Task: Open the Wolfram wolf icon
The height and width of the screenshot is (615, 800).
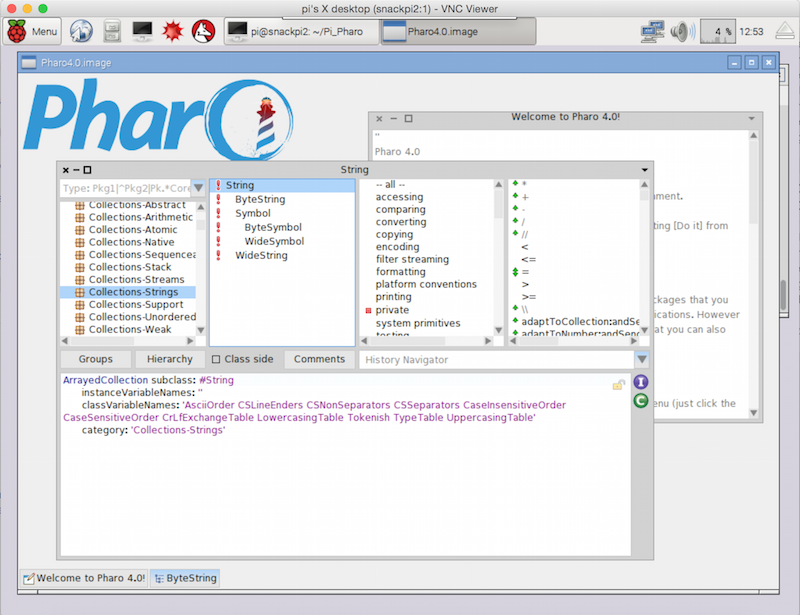Action: pyautogui.click(x=203, y=31)
